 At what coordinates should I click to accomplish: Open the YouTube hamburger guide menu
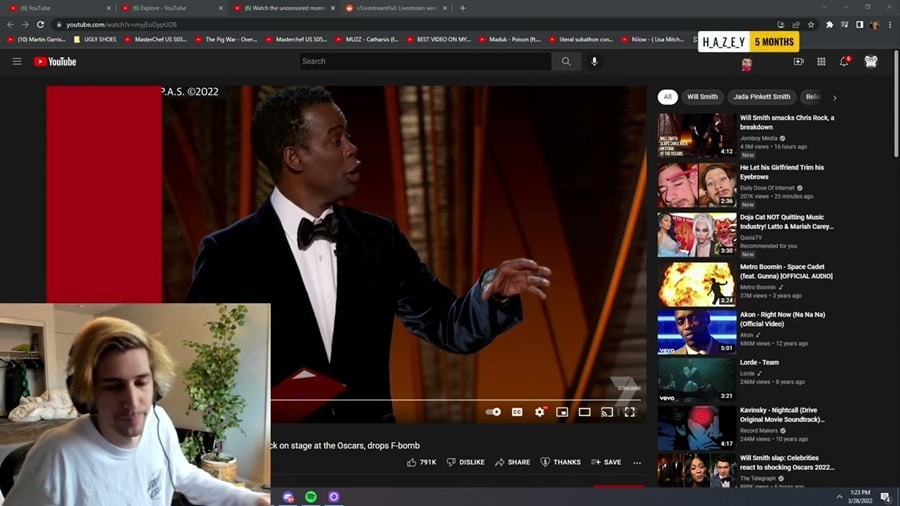pyautogui.click(x=17, y=61)
